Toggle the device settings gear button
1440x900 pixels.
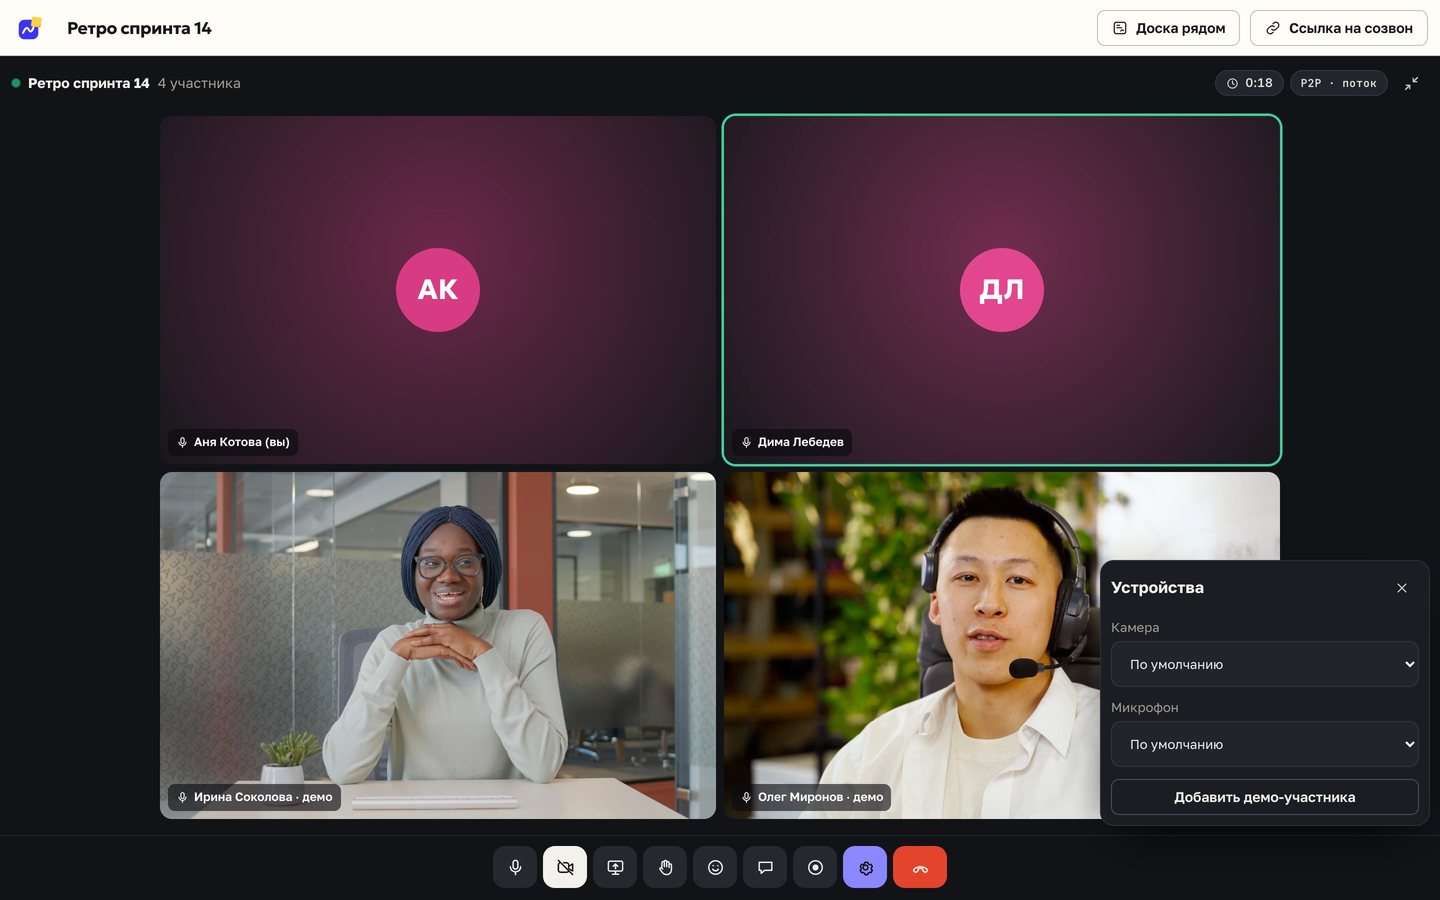865,867
